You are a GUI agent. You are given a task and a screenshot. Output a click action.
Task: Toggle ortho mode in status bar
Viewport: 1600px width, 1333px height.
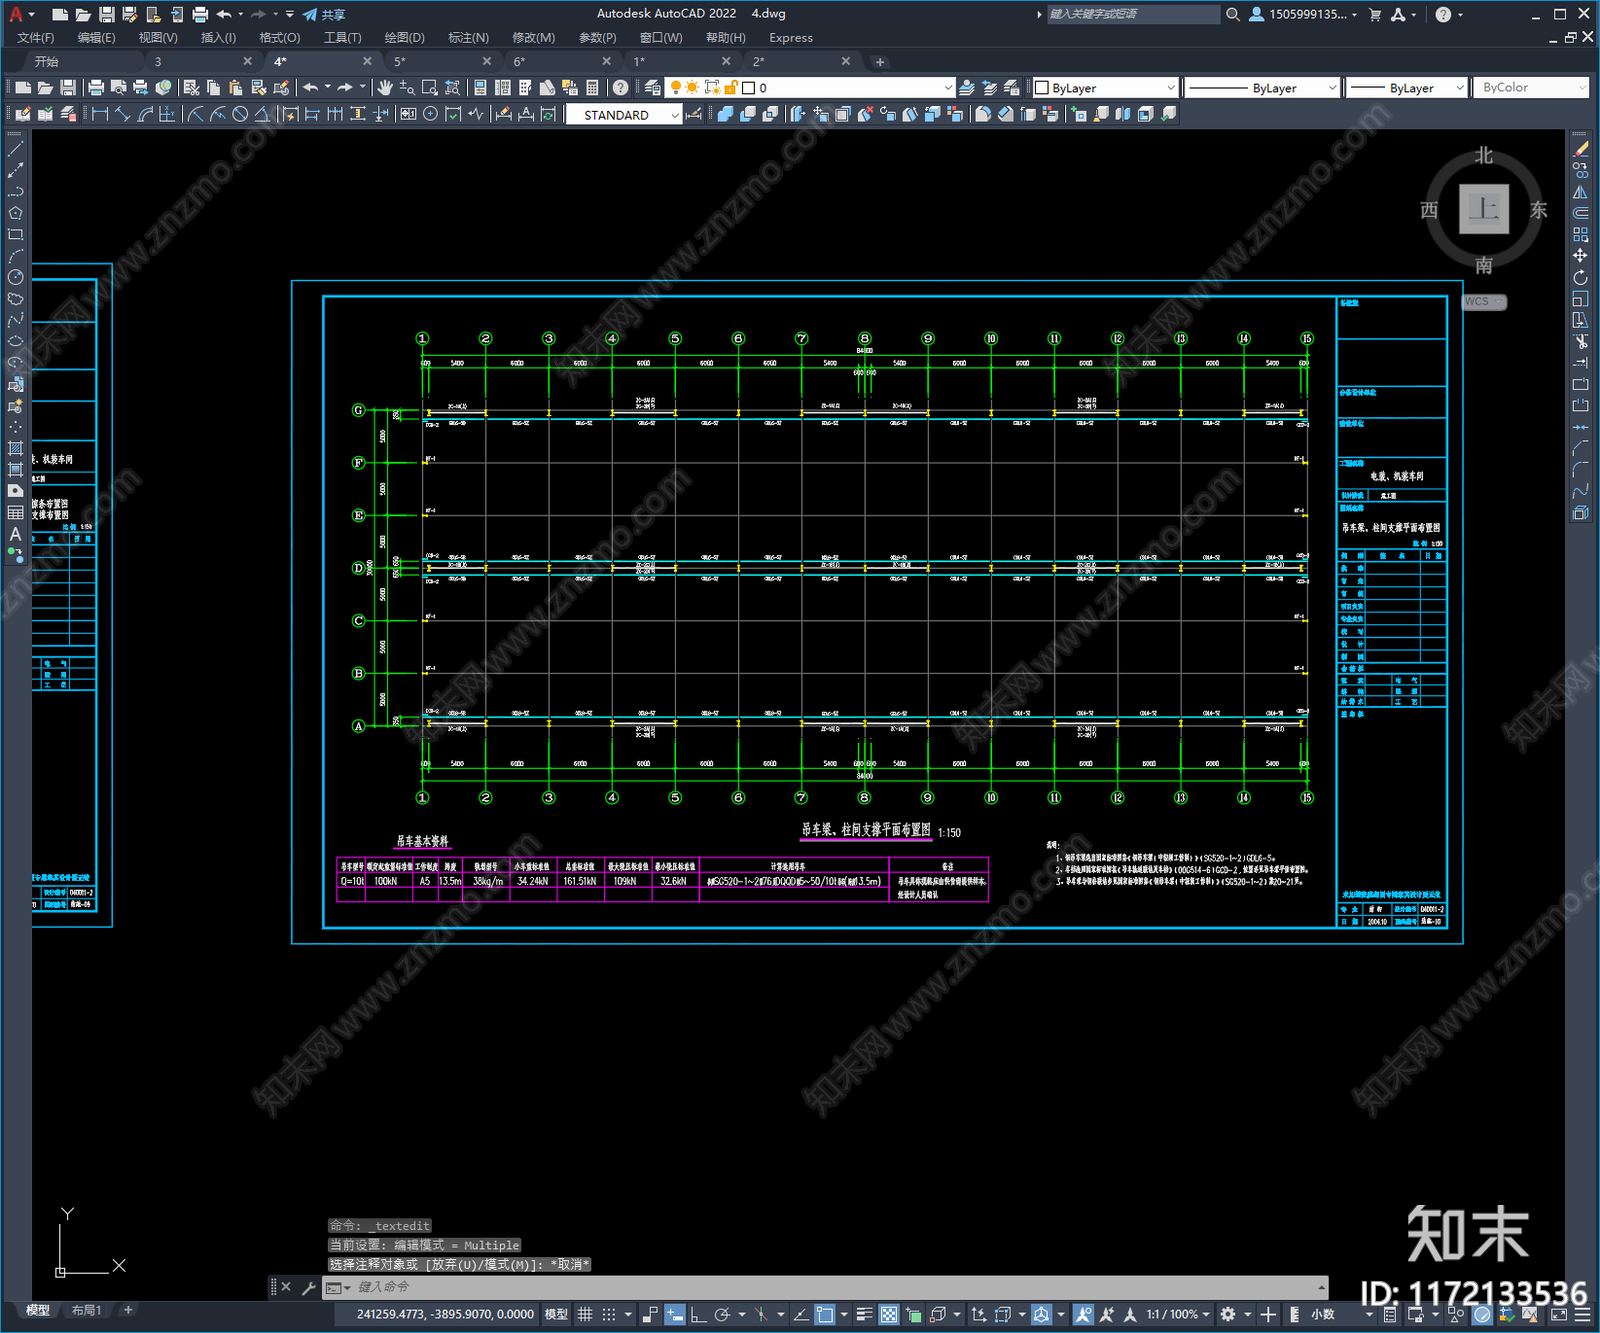[x=698, y=1314]
